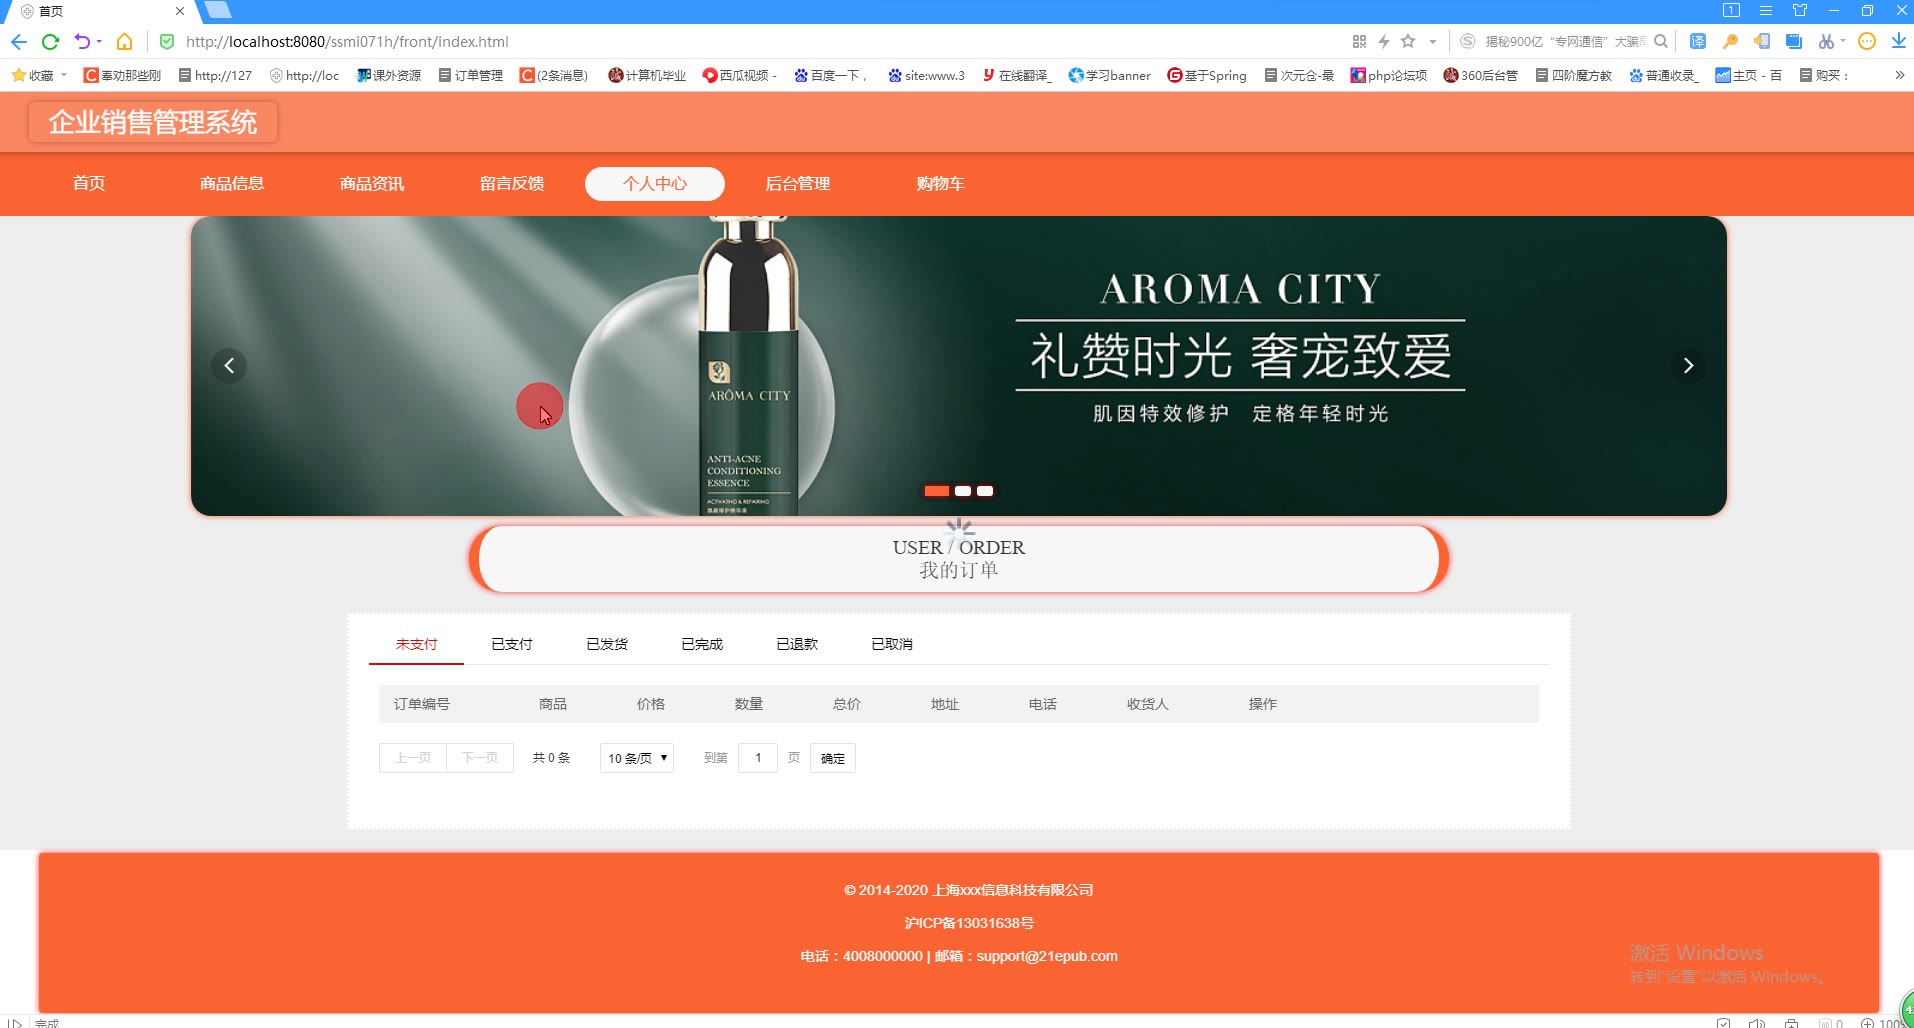1914x1028 pixels.
Task: Open the 订单管理 bookmark
Action: click(x=471, y=75)
